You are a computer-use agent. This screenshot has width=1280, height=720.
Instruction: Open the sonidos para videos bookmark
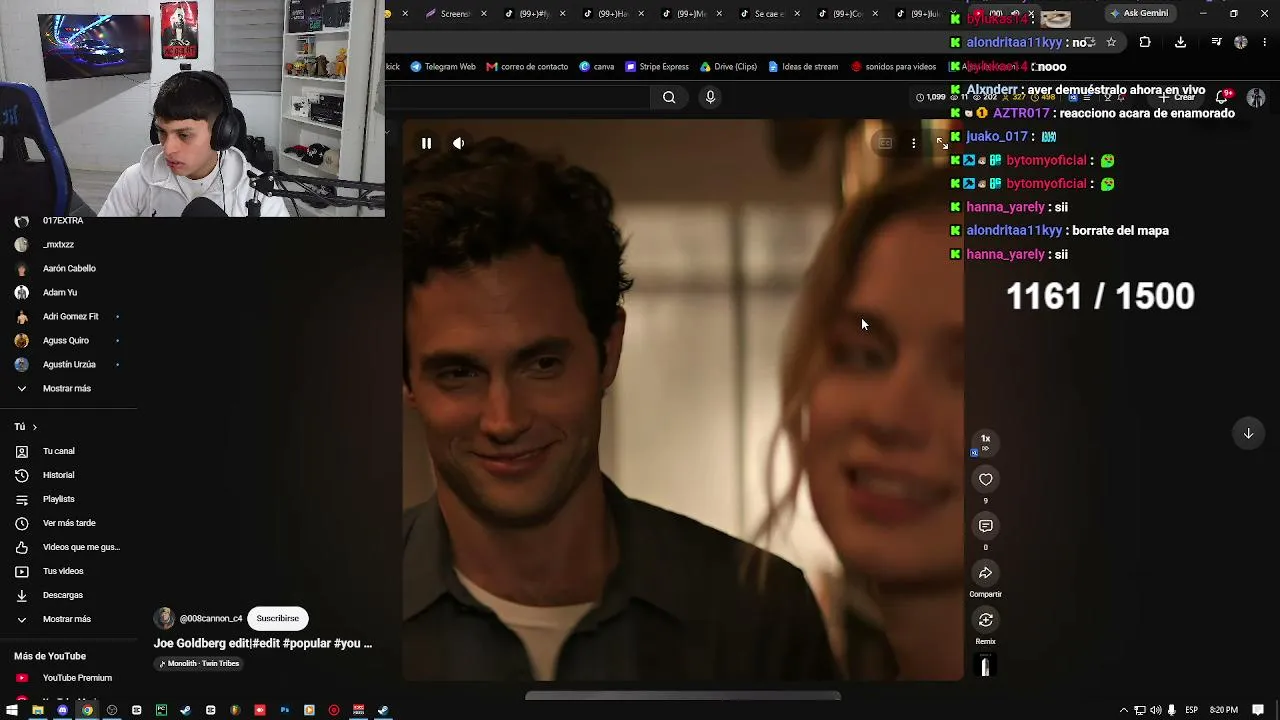tap(894, 67)
